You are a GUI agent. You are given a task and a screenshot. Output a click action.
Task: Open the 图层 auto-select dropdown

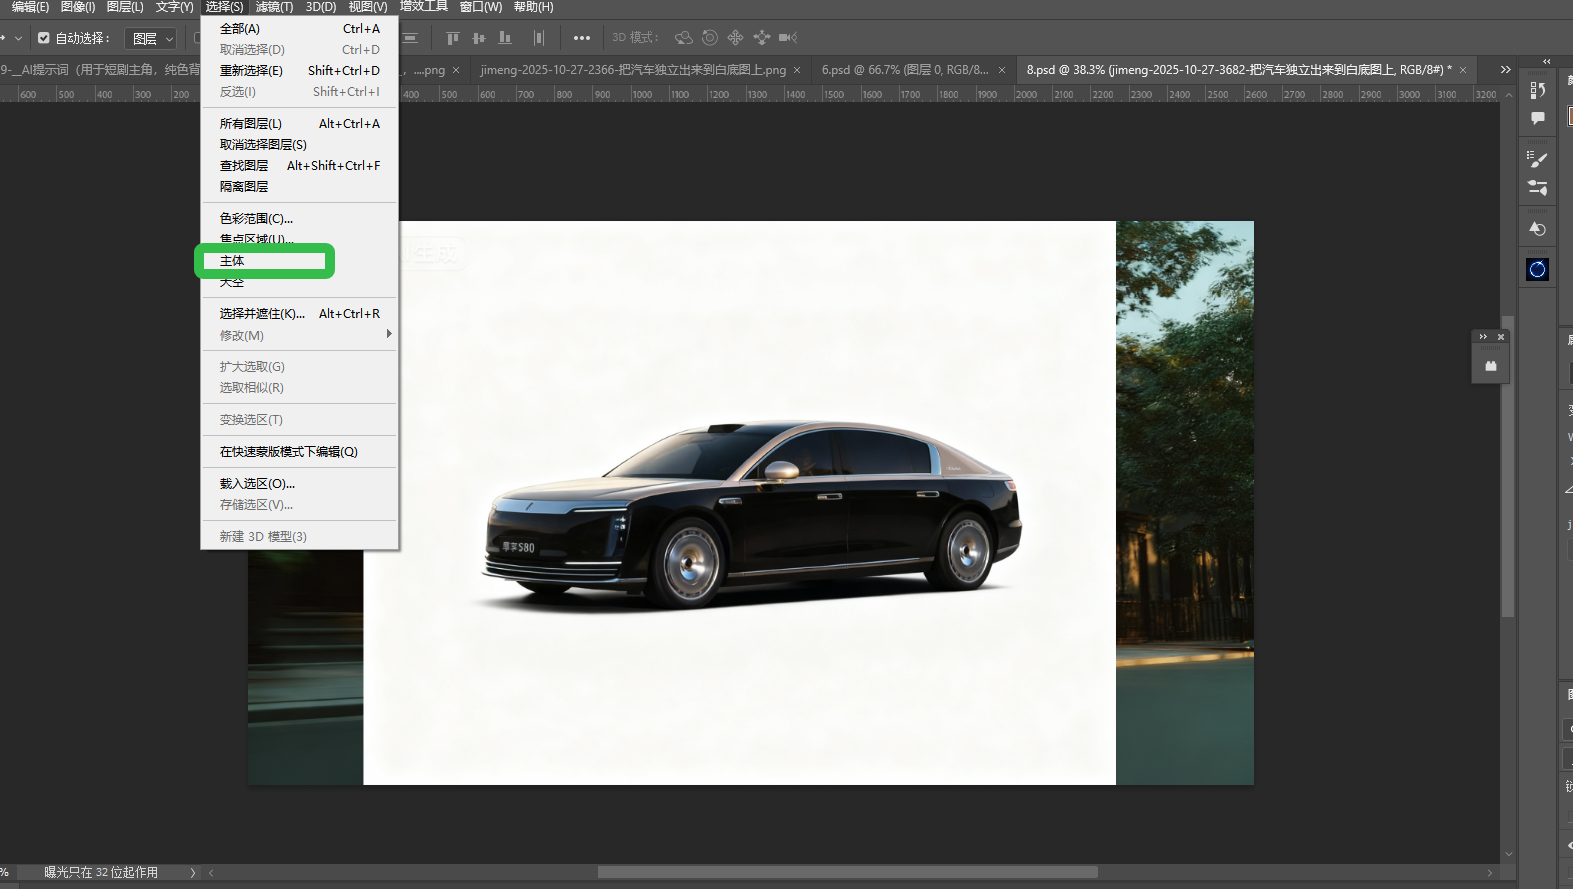[152, 38]
